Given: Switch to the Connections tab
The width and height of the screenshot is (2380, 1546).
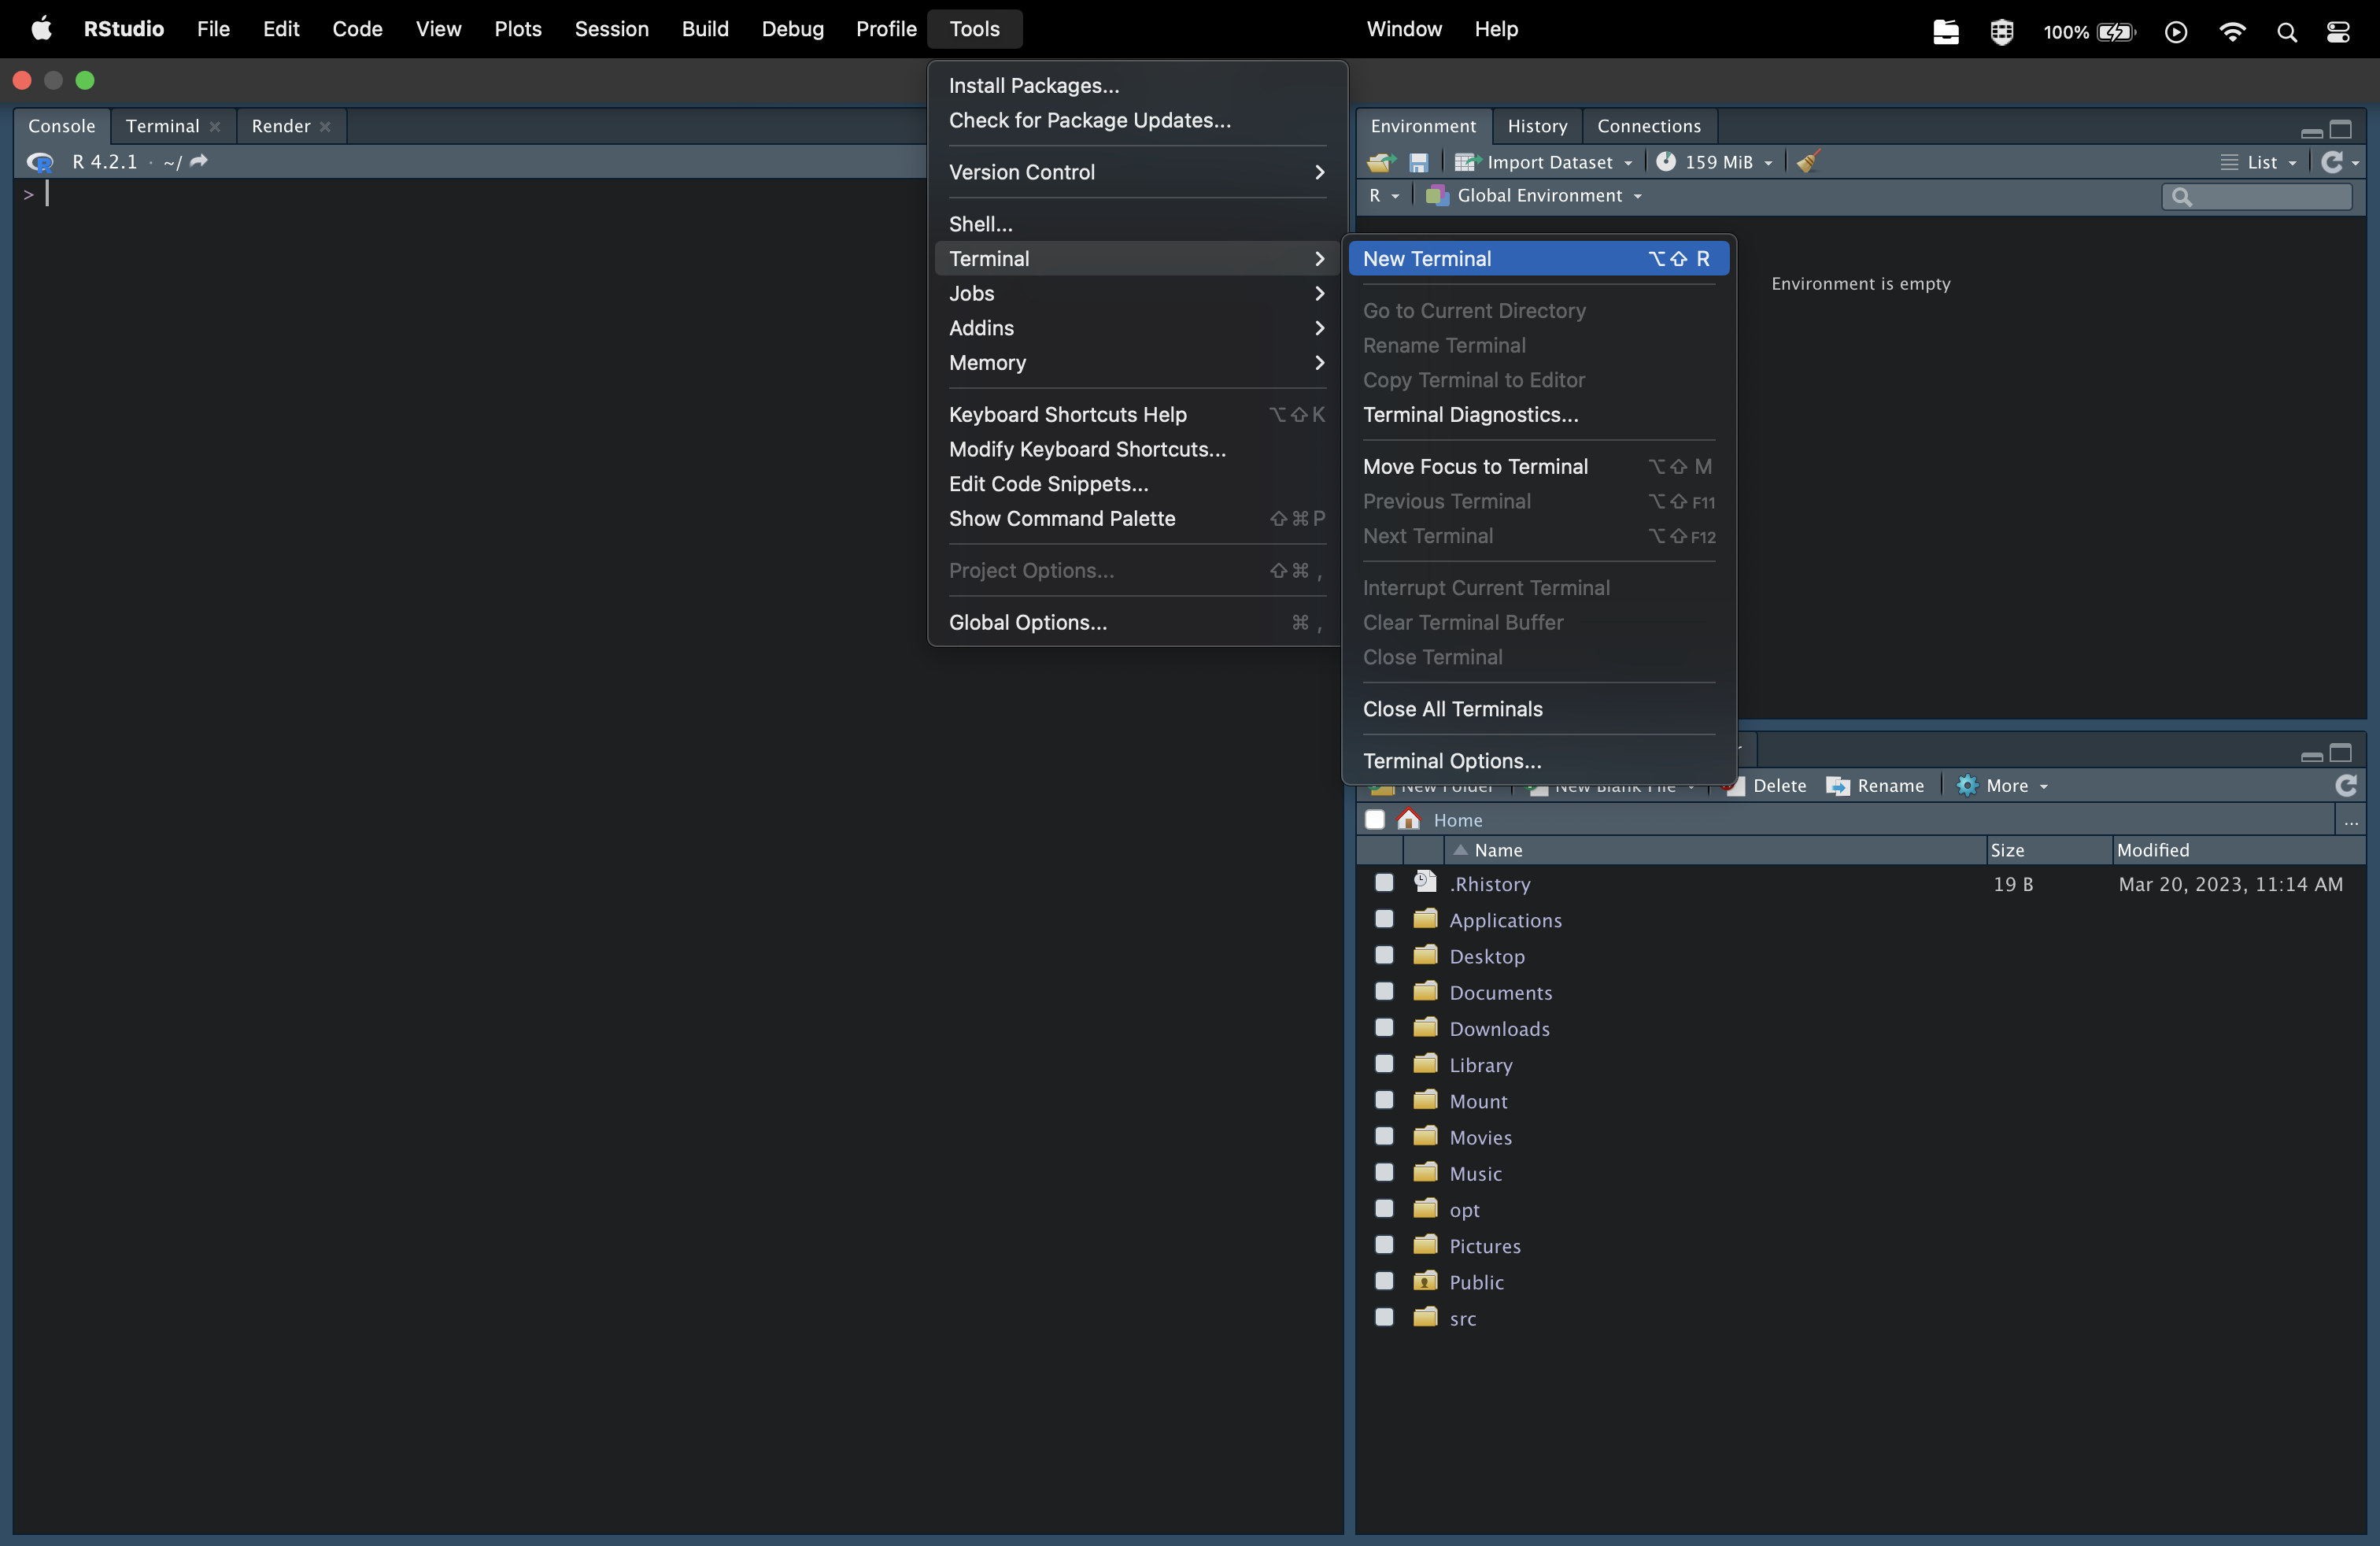Looking at the screenshot, I should point(1648,126).
